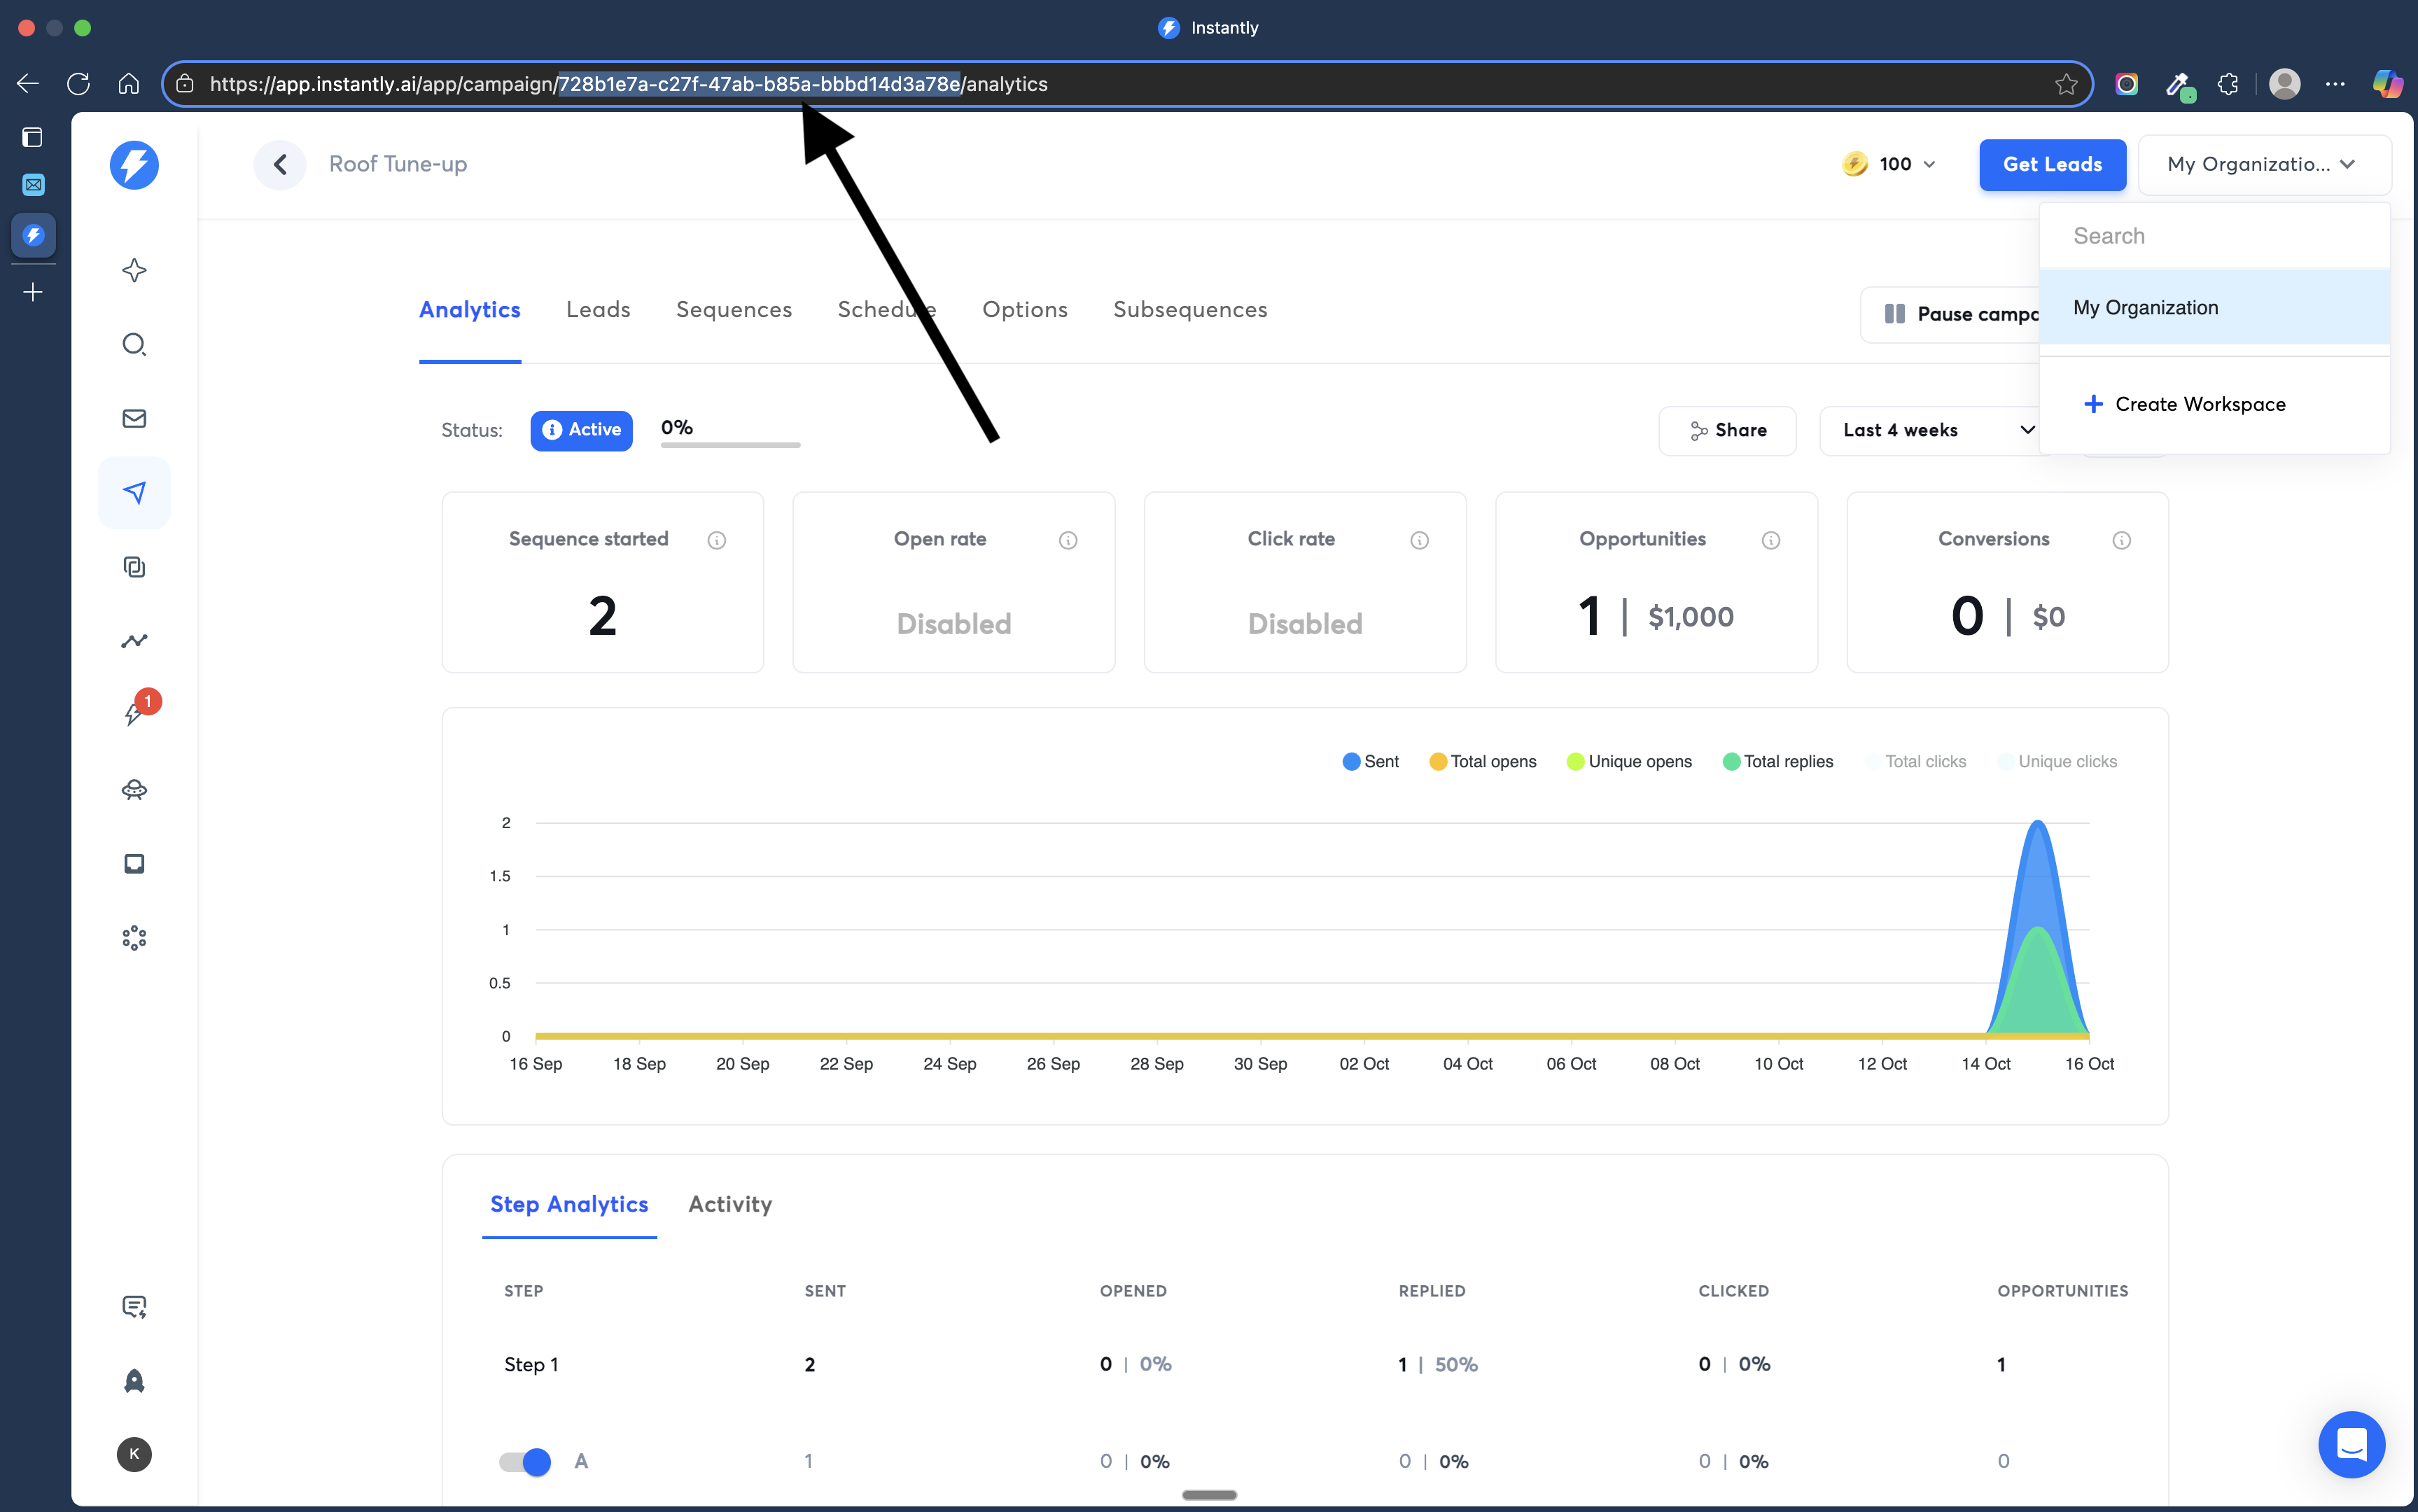Screen dimensions: 2418x1512
Task: Open the sparkle icon at sidebar top
Action: pos(134,270)
